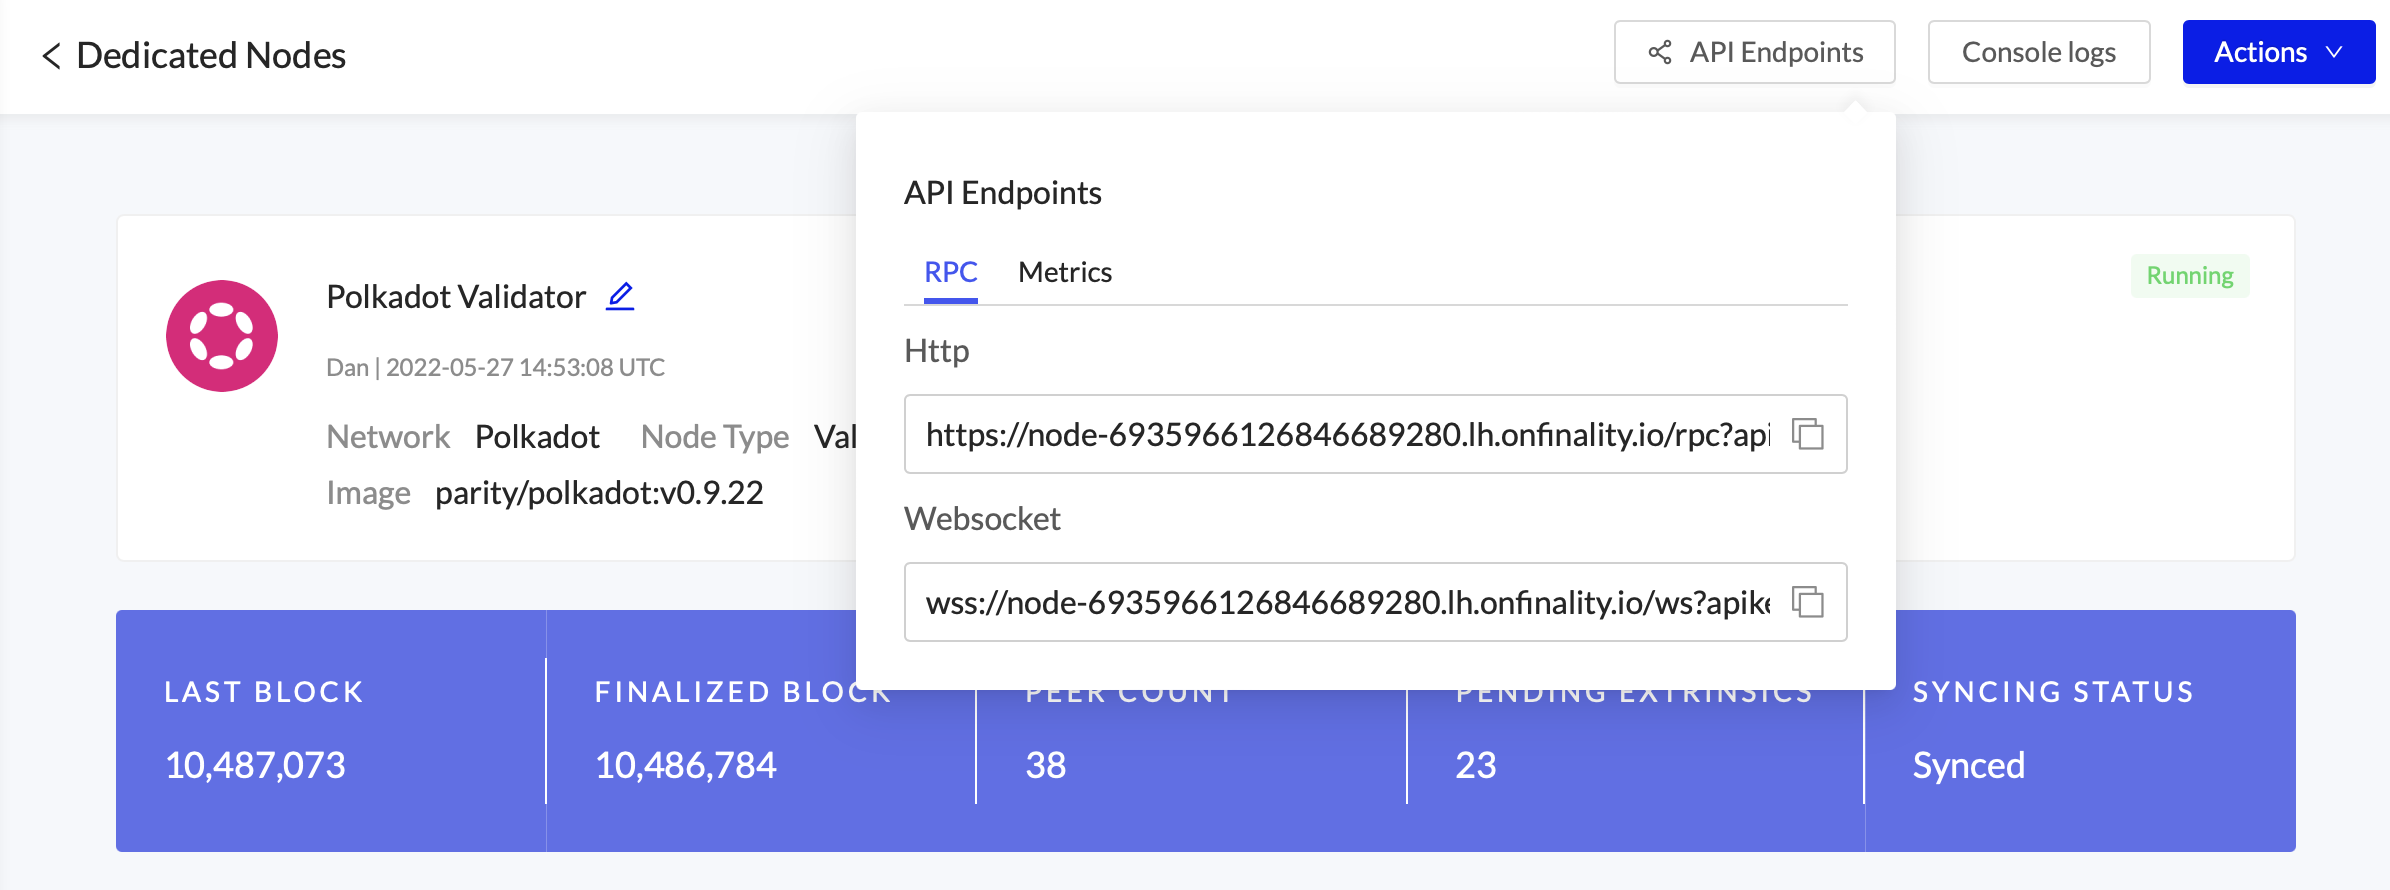Click the Pending Extrinsics value 23
Viewport: 2390px width, 890px height.
[1475, 765]
